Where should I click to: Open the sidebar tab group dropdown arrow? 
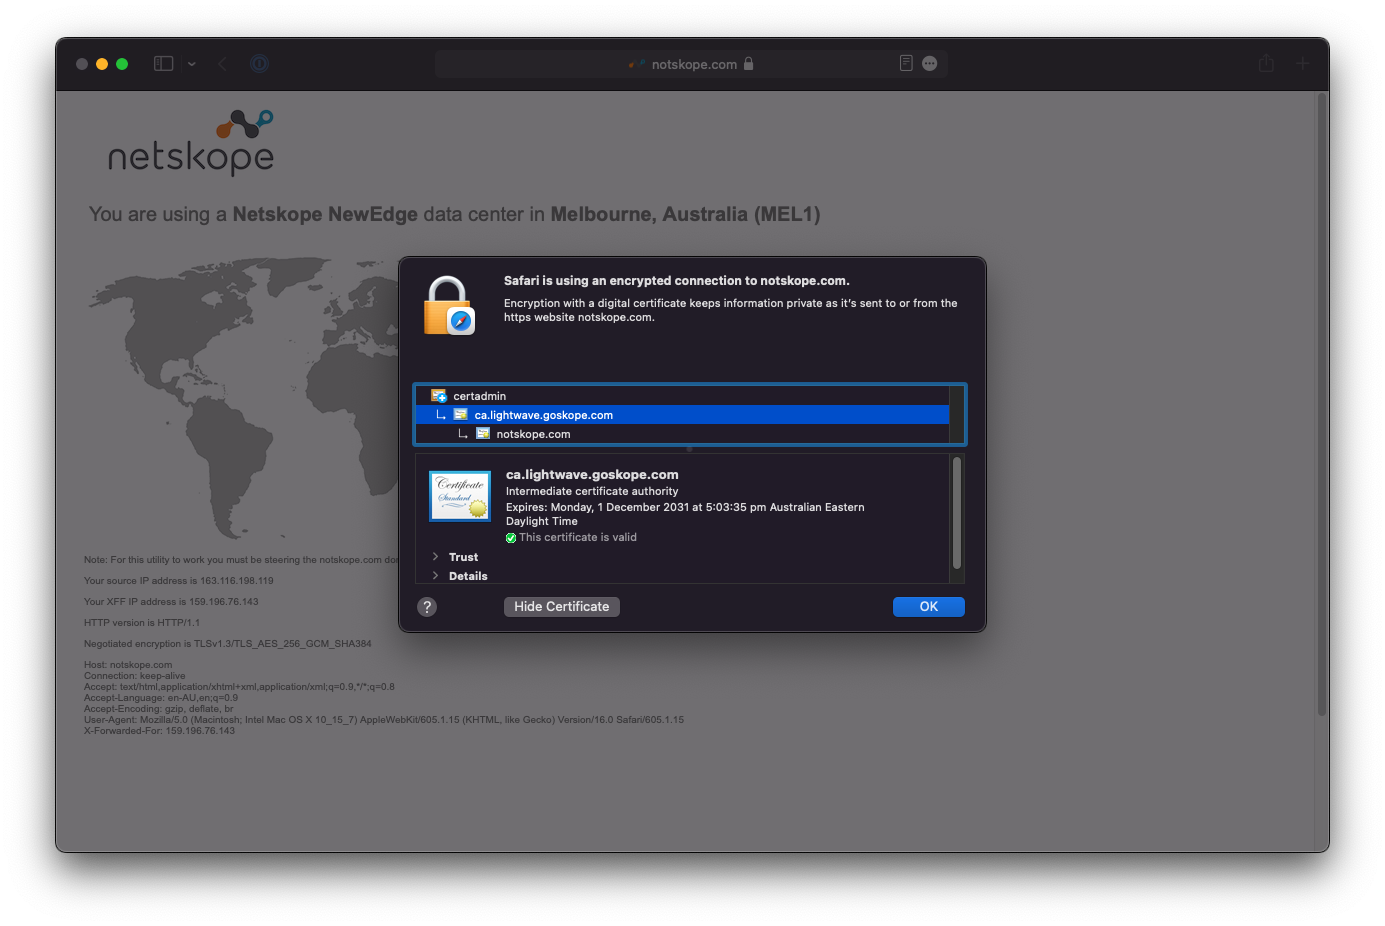[x=192, y=64]
